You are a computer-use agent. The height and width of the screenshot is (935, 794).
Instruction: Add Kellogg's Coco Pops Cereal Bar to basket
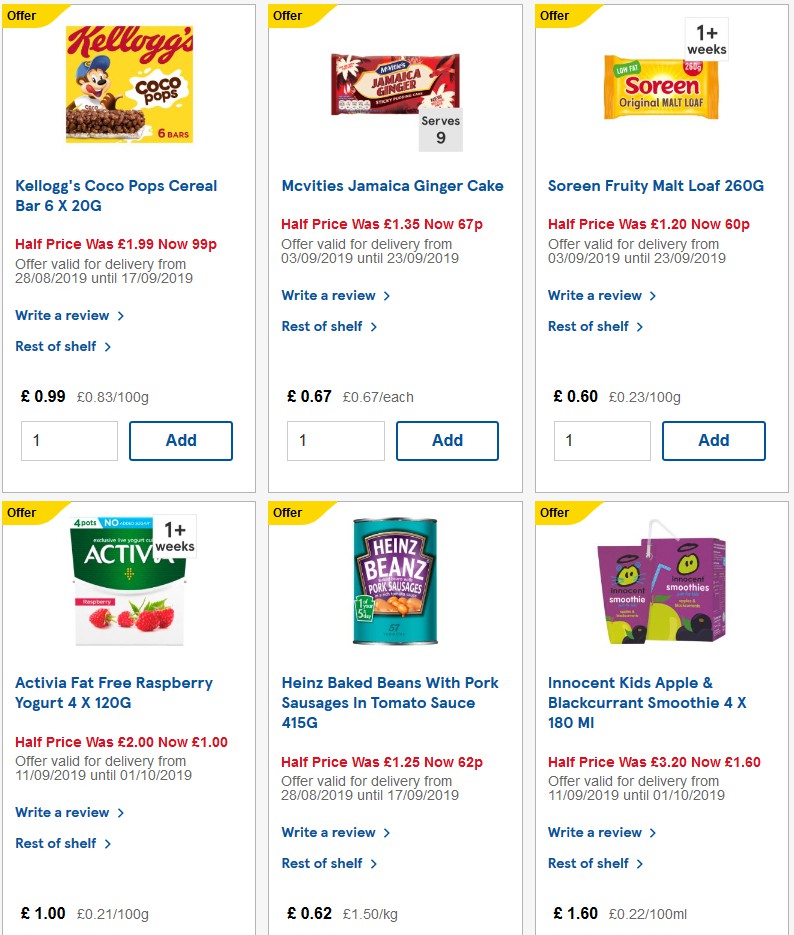(x=180, y=440)
